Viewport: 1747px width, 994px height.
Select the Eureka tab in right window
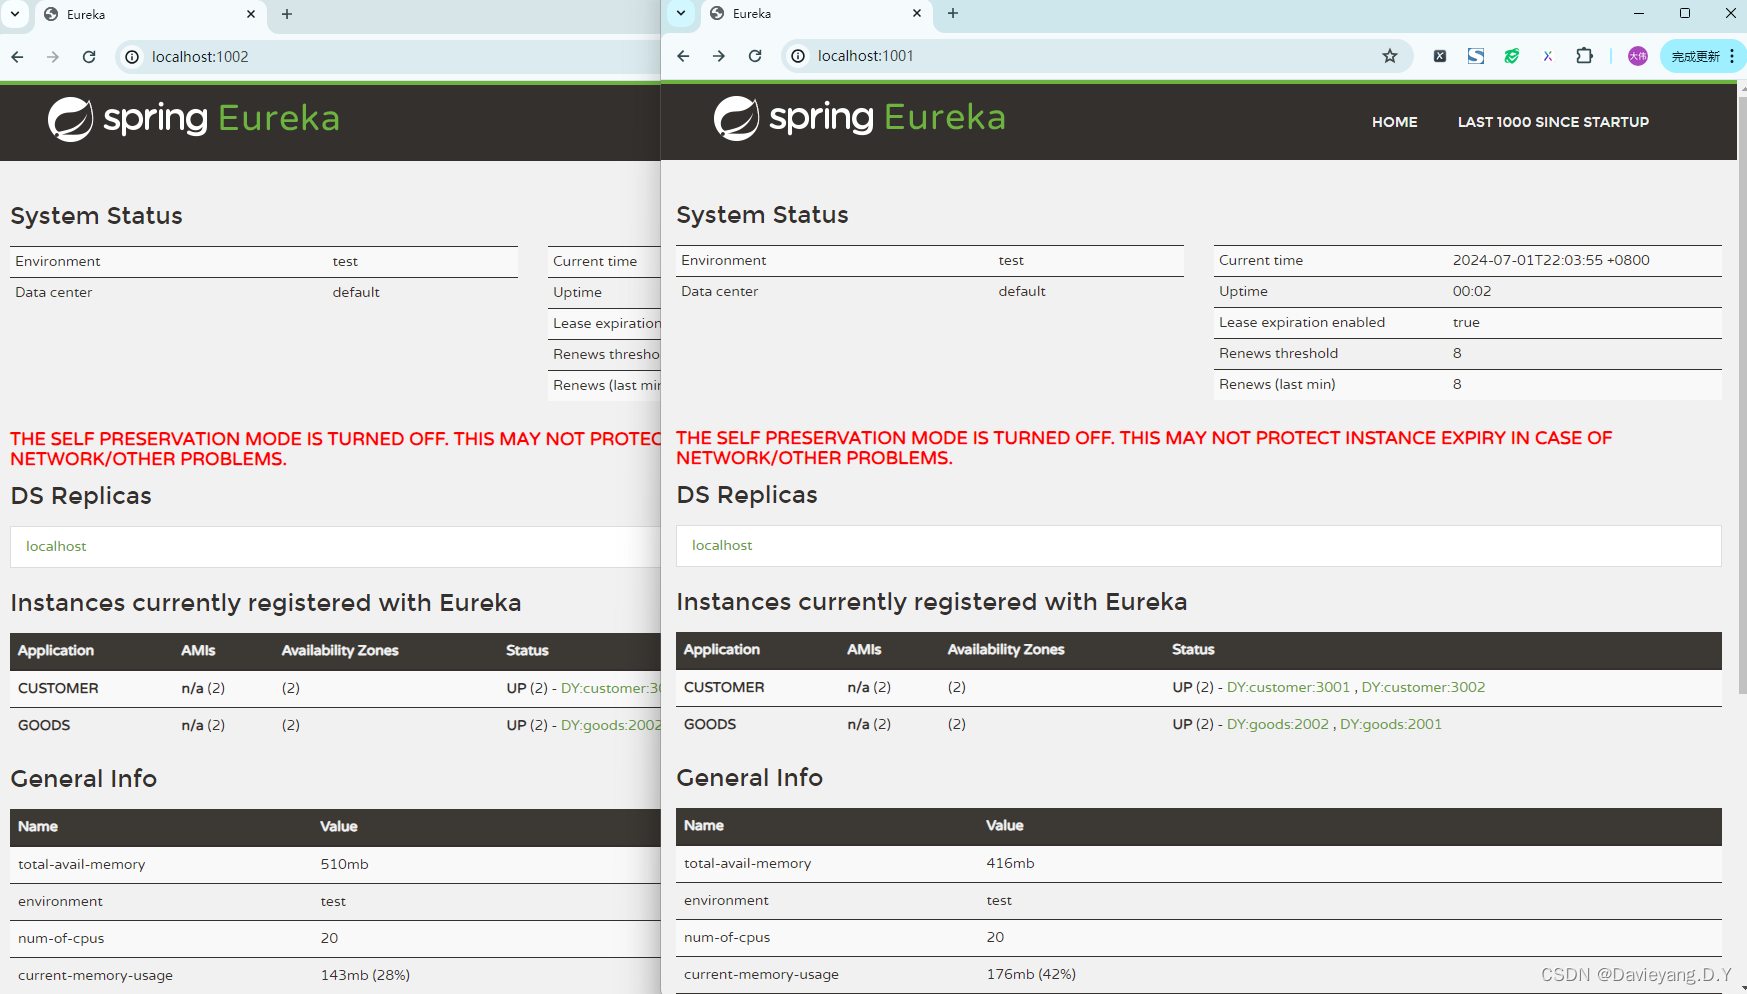(x=816, y=14)
